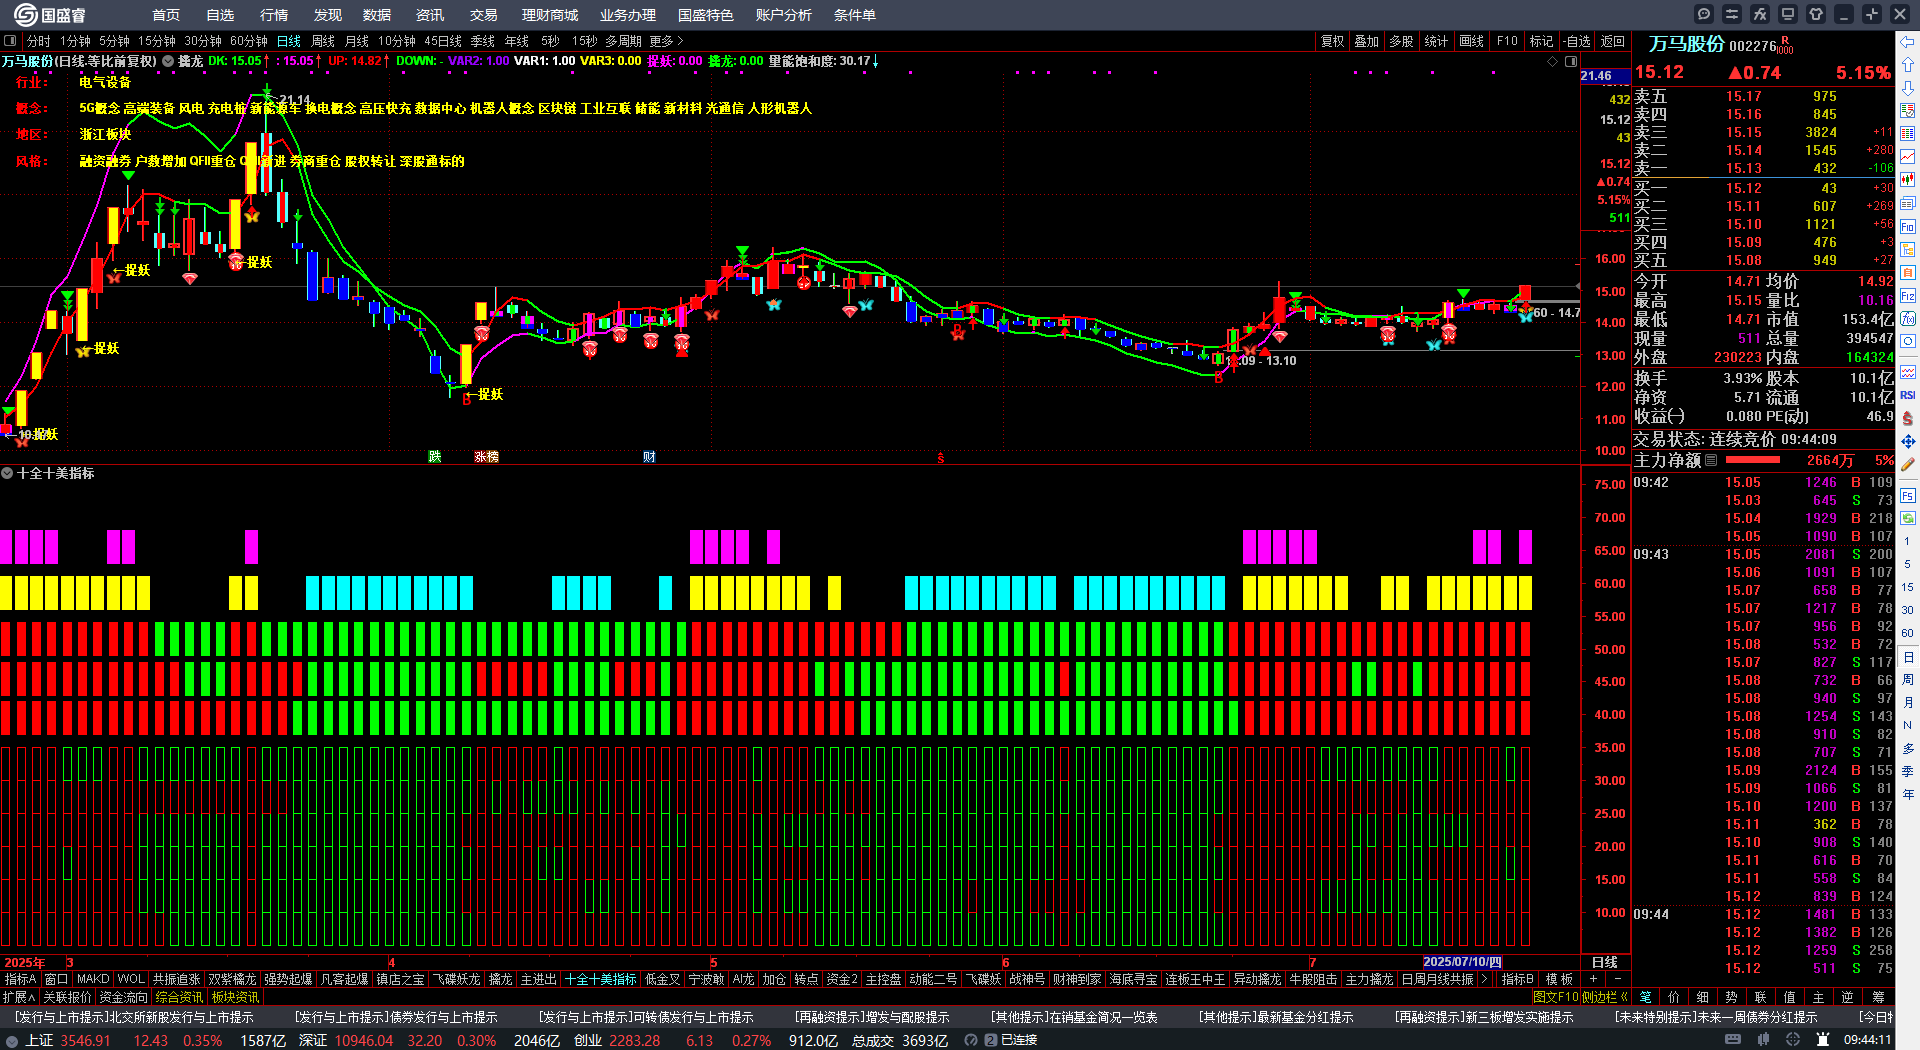1920x1050 pixels.
Task: Select the 月 monthly period in sidebar
Action: [1908, 703]
